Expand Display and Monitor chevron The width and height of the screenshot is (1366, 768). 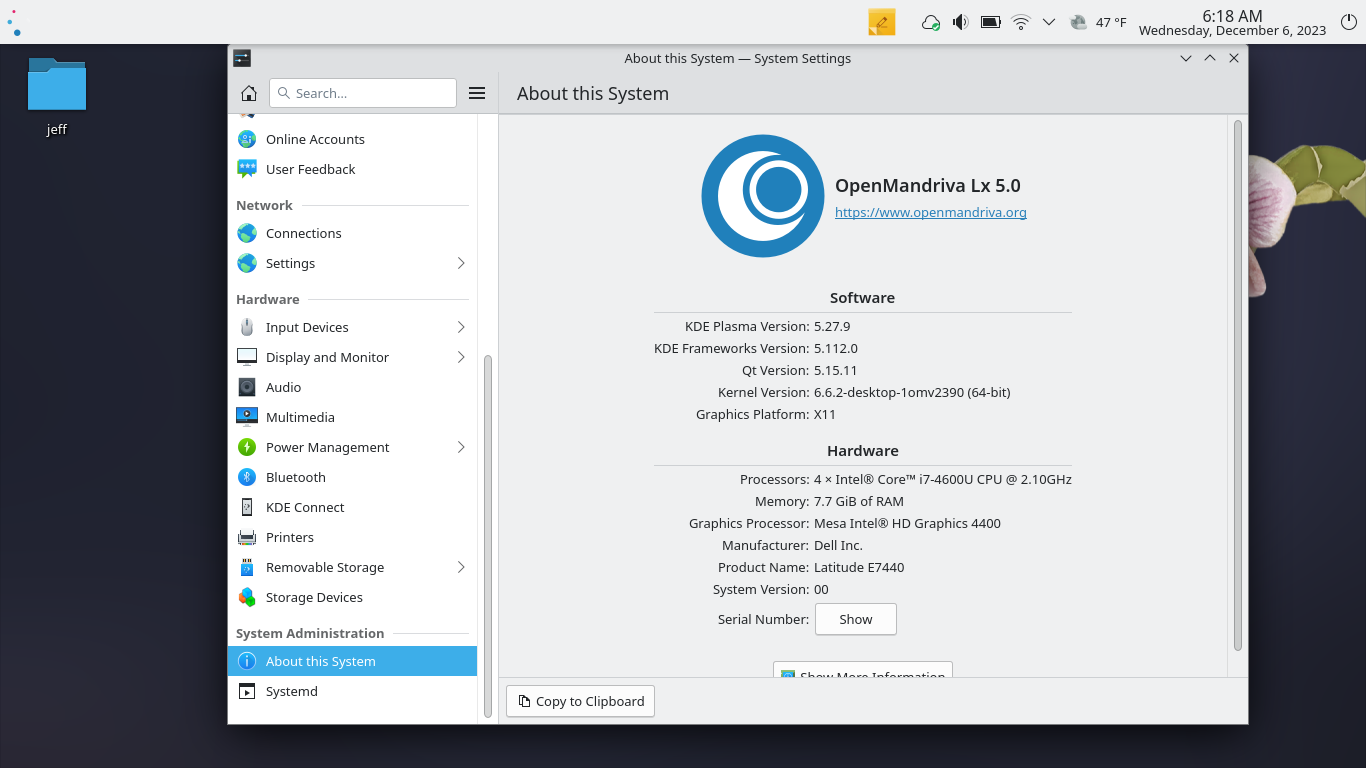tap(461, 357)
